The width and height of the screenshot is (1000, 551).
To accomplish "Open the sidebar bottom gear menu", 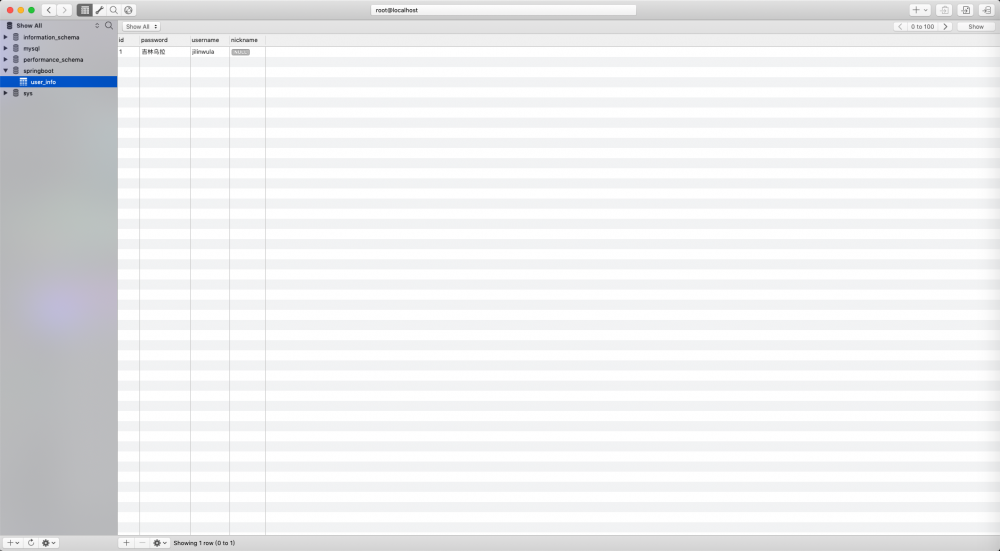I will click(x=48, y=543).
